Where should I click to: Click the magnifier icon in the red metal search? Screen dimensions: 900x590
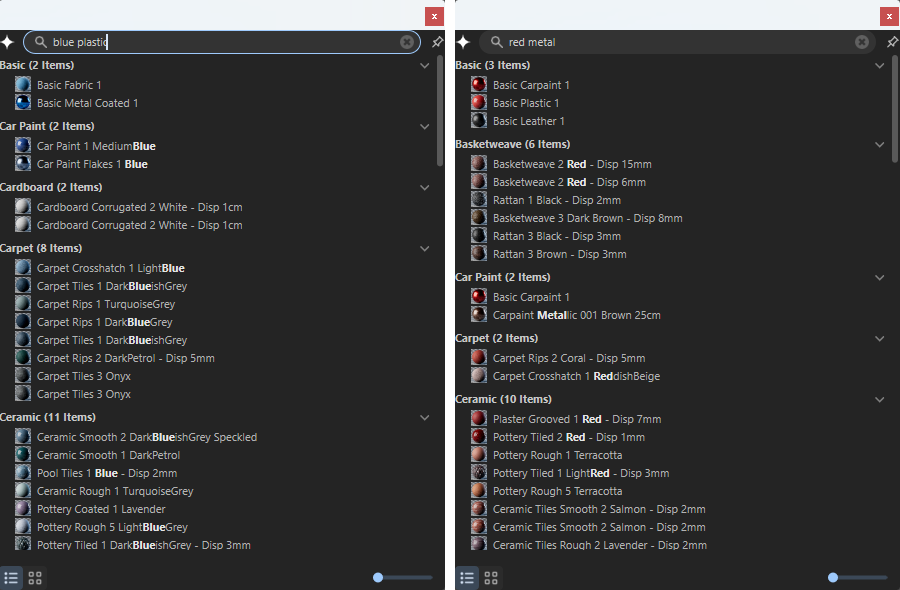coord(496,43)
